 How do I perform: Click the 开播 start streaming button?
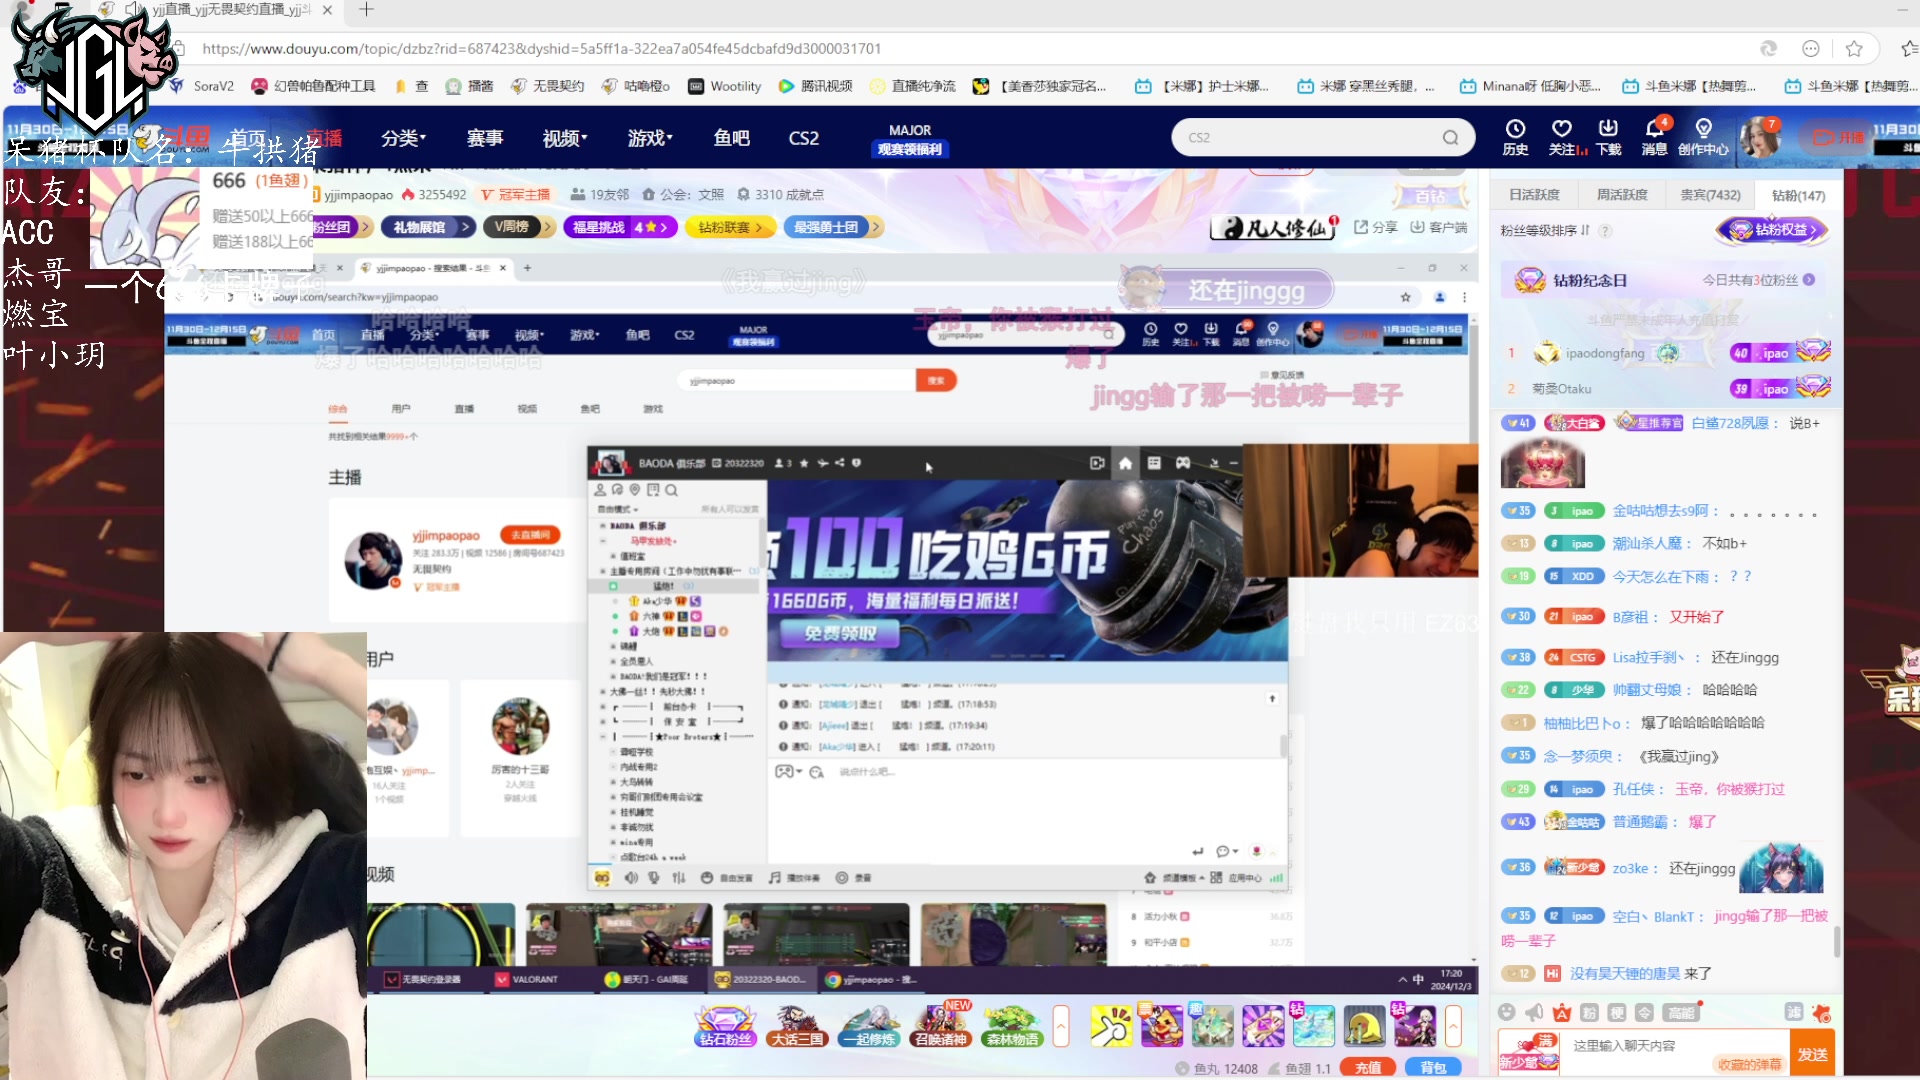tap(1838, 137)
